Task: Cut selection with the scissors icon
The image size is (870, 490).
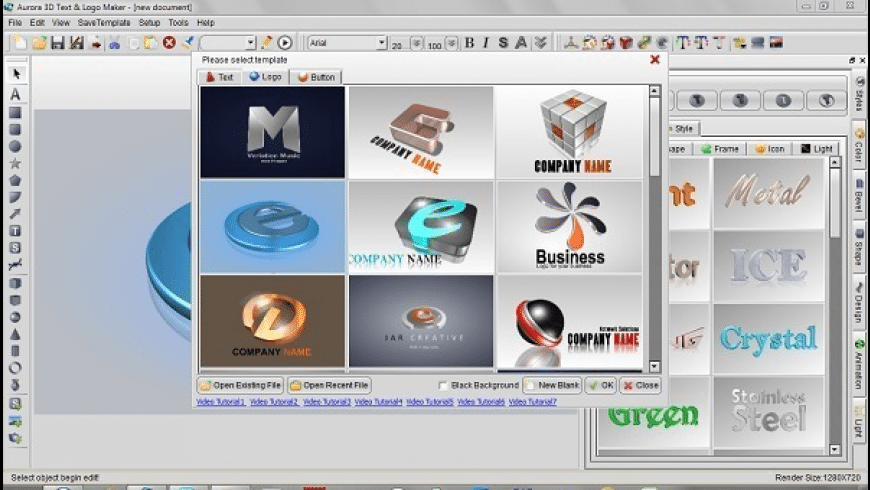Action: (x=114, y=43)
